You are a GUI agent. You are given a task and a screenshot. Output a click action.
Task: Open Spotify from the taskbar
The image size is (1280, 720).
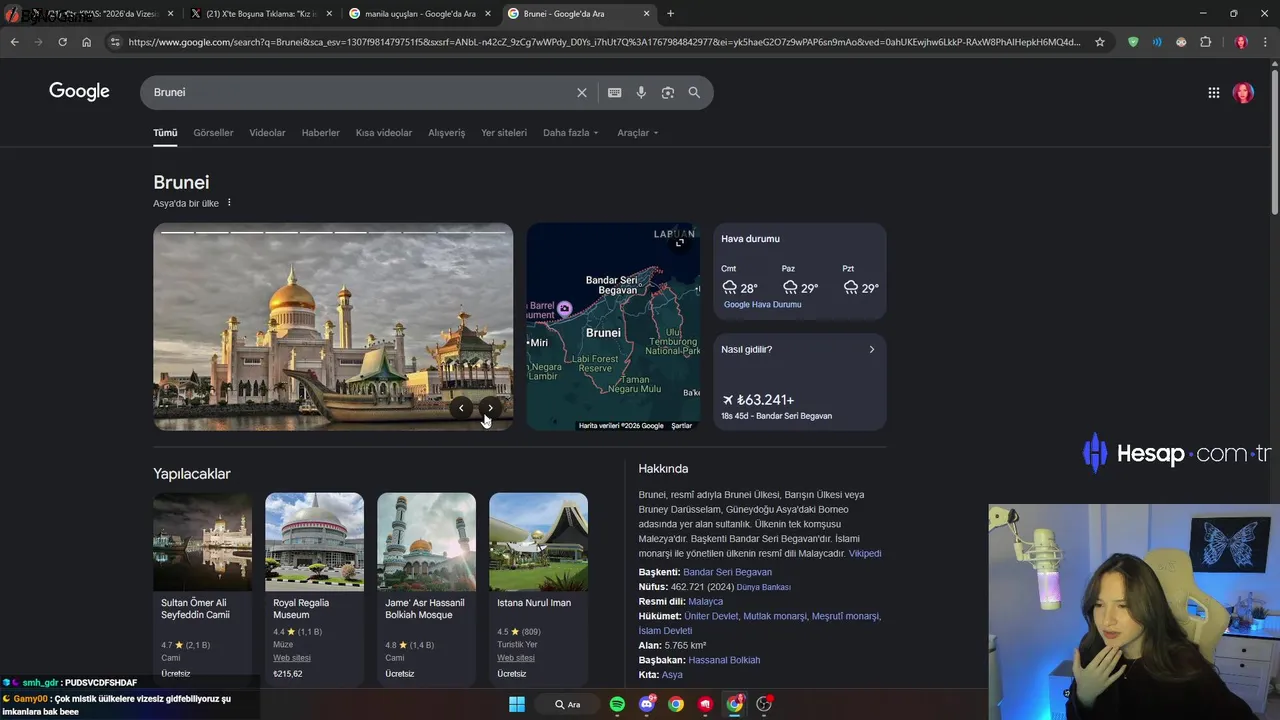(x=617, y=704)
